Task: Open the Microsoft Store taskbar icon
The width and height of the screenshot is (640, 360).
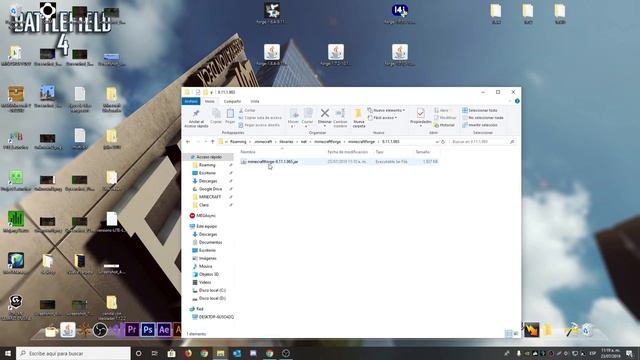Action: tap(171, 353)
